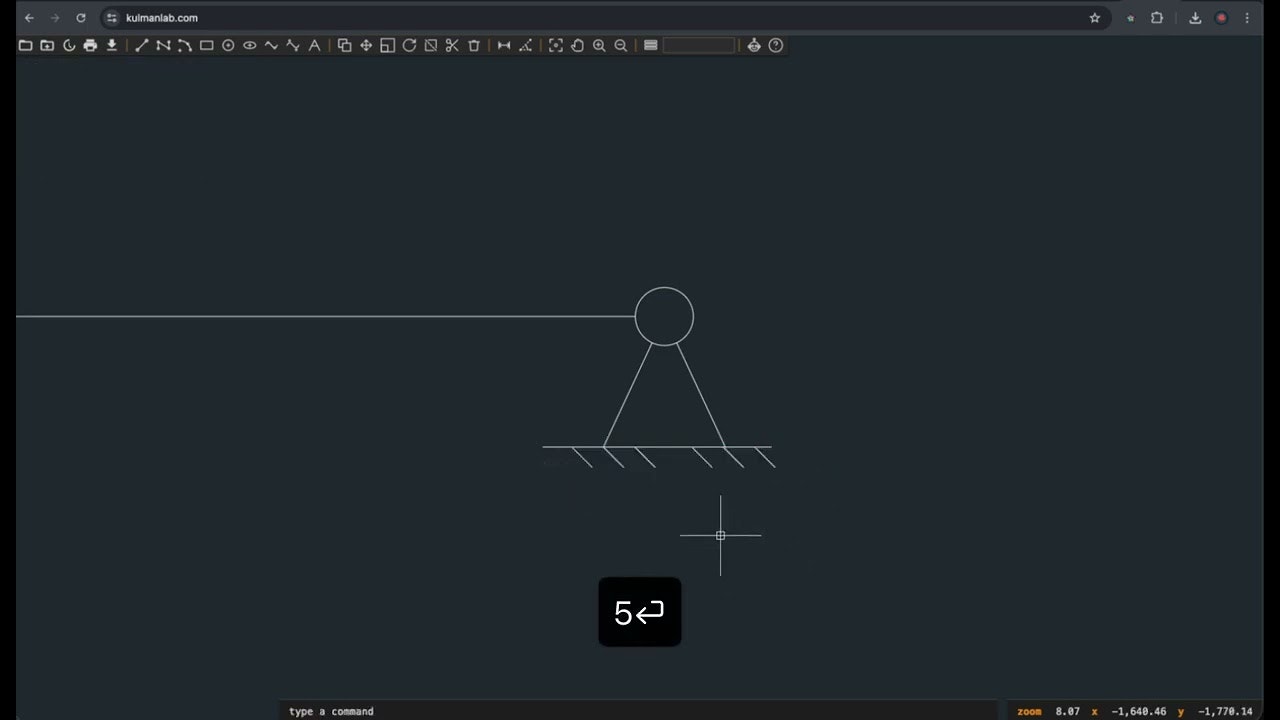
Task: Click the x coordinate value -1,640.46
Action: coord(1139,711)
